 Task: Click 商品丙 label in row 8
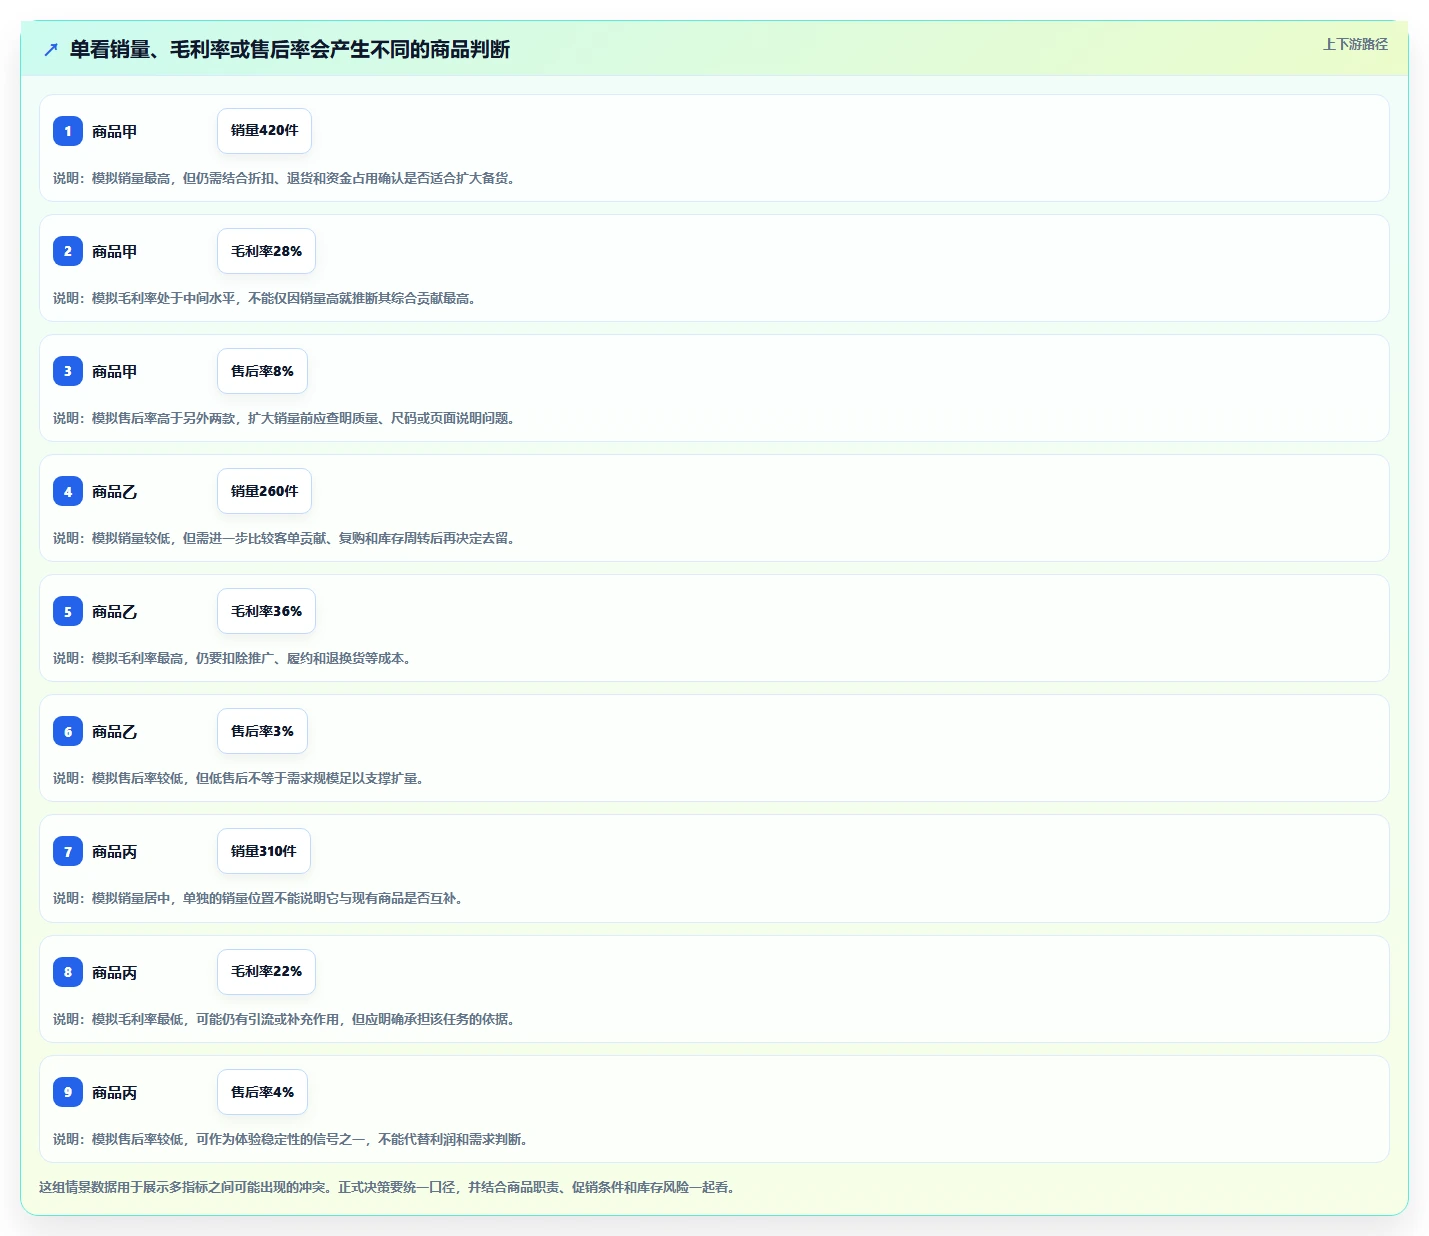tap(115, 972)
